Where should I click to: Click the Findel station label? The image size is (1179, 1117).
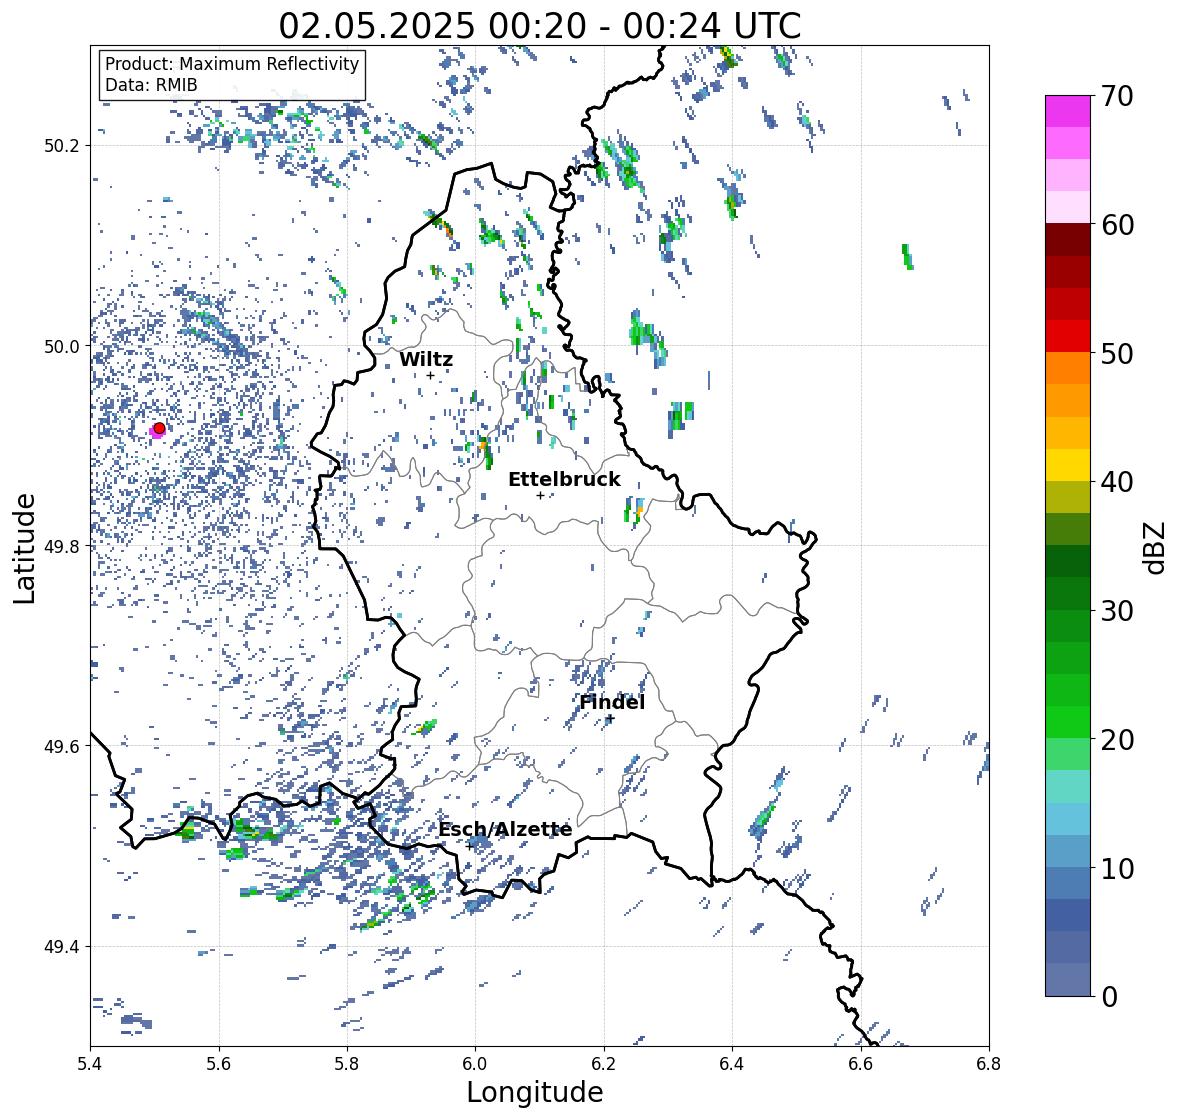click(612, 702)
